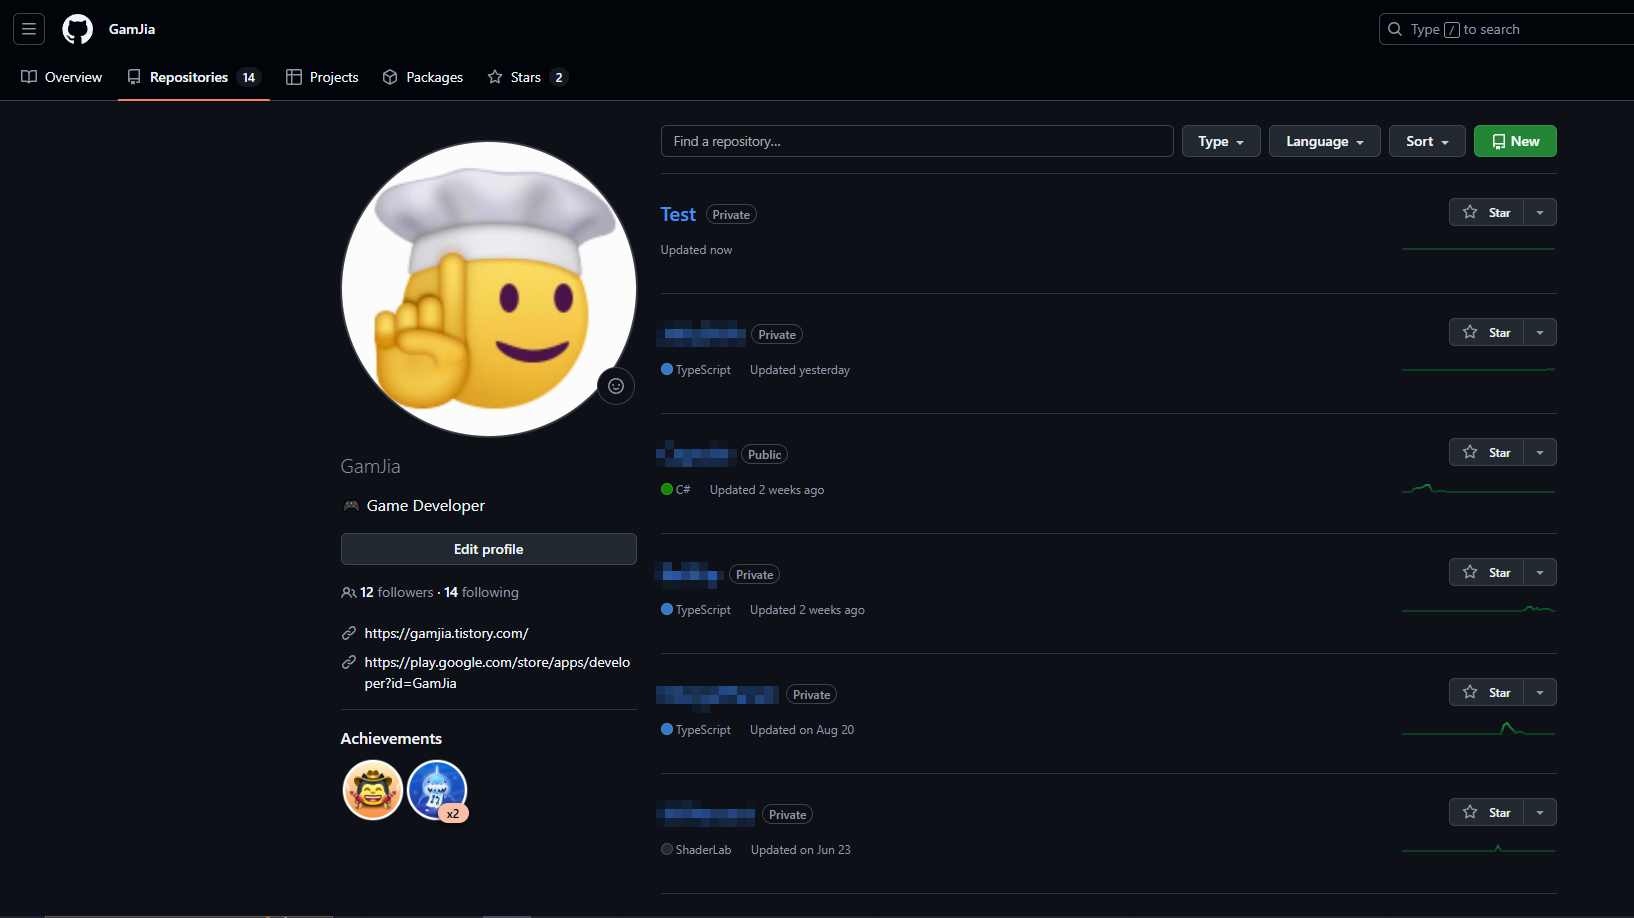Click the 'Updated now' text under Test
Viewport: 1634px width, 918px height.
click(696, 250)
